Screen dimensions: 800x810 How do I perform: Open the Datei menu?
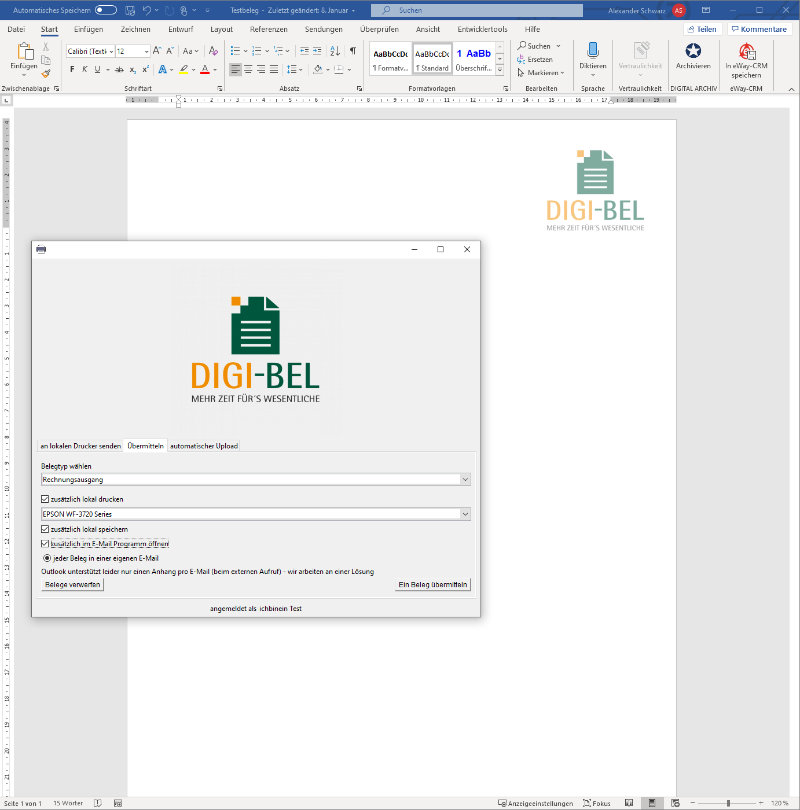pos(17,29)
